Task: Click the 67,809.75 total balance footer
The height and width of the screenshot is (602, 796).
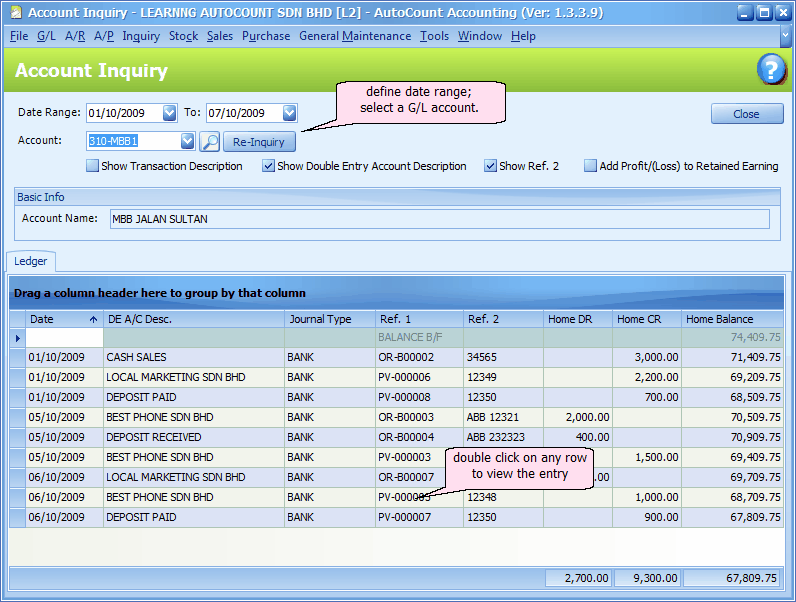Action: pos(733,578)
